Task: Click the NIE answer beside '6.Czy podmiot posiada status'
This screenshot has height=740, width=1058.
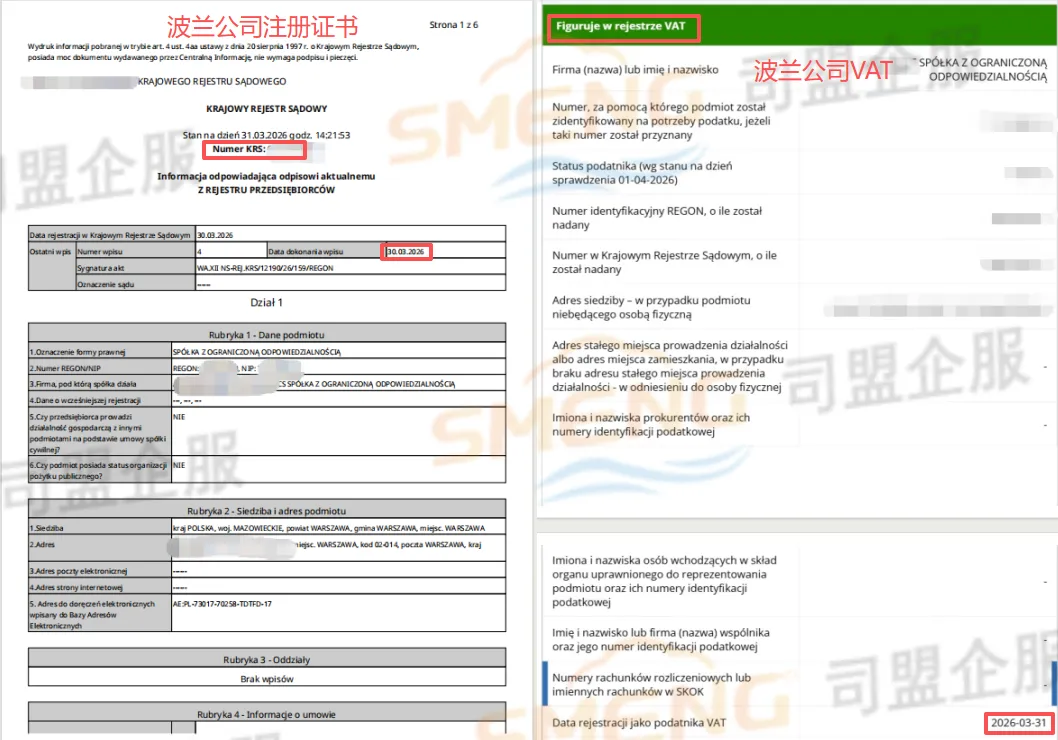Action: pyautogui.click(x=179, y=465)
